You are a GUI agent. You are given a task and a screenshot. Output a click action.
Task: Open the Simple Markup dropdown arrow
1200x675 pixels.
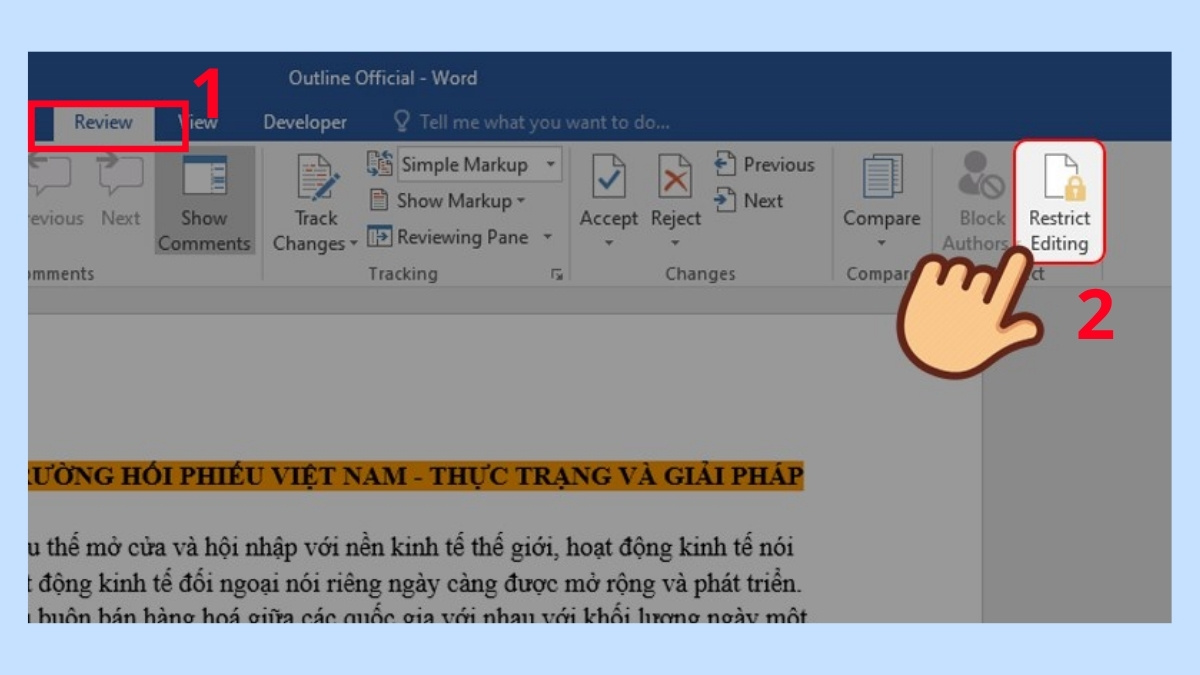(x=550, y=164)
